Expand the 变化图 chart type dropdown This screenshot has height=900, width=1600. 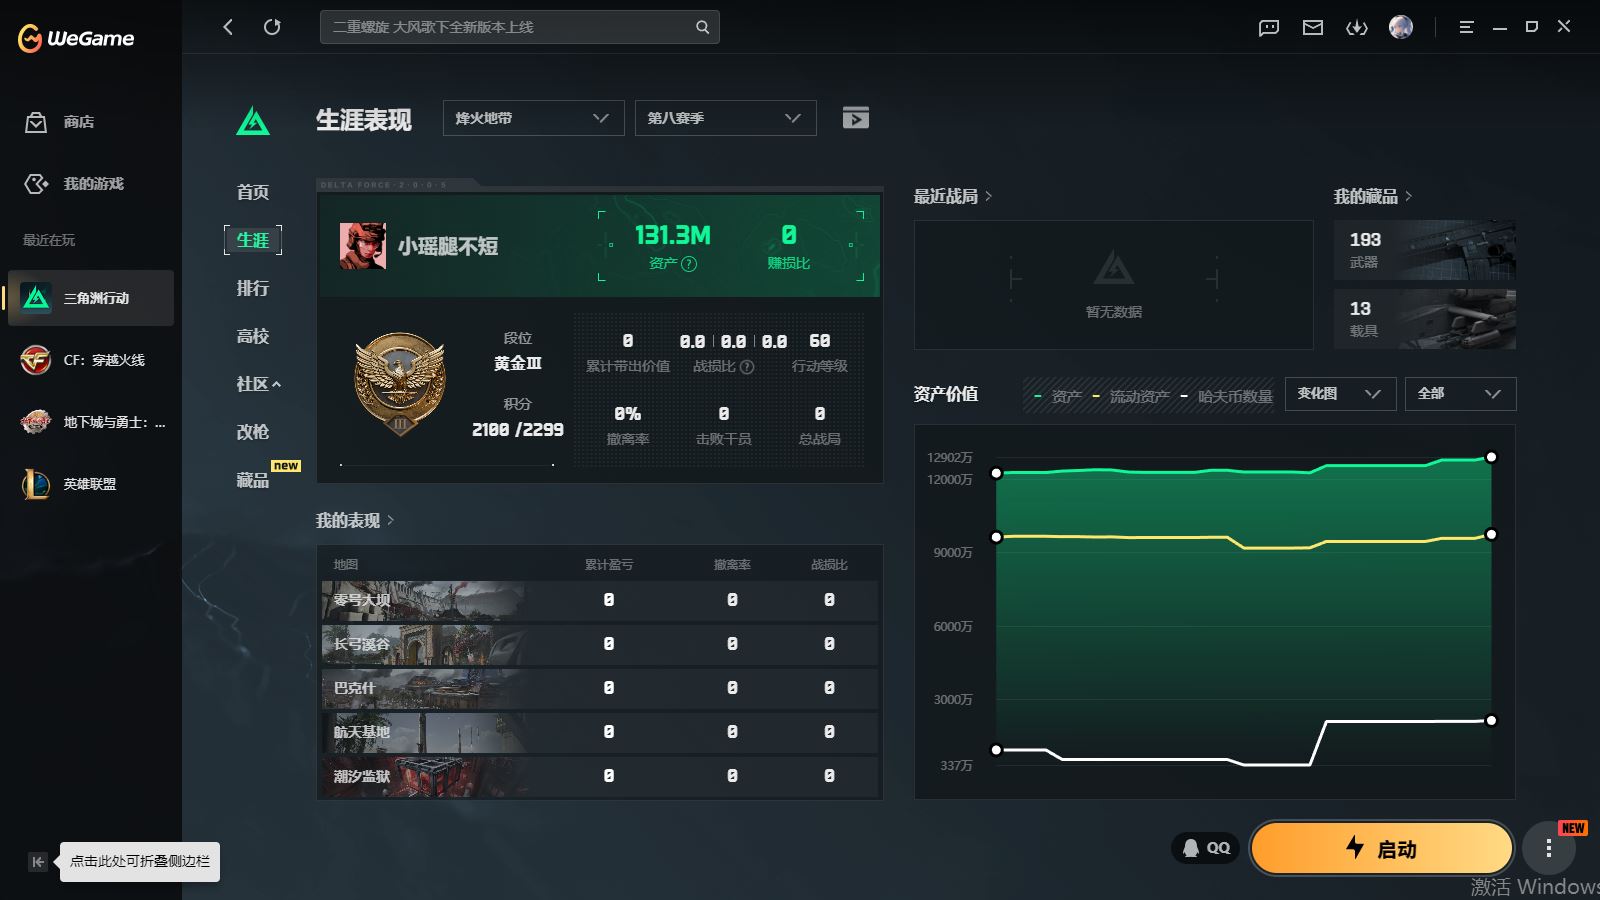(x=1339, y=394)
